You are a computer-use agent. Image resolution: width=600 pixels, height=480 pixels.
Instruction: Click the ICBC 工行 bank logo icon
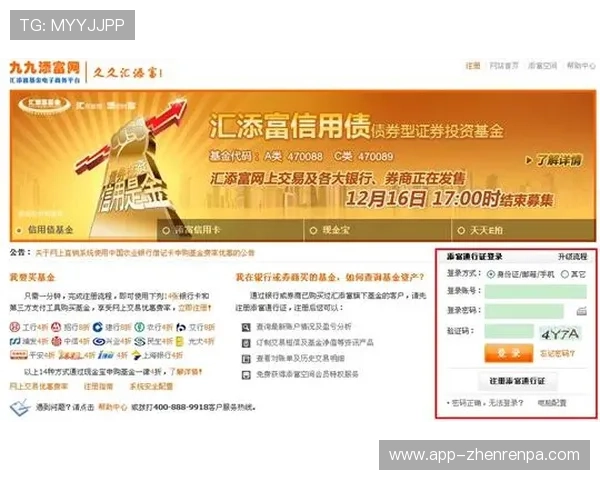point(15,327)
